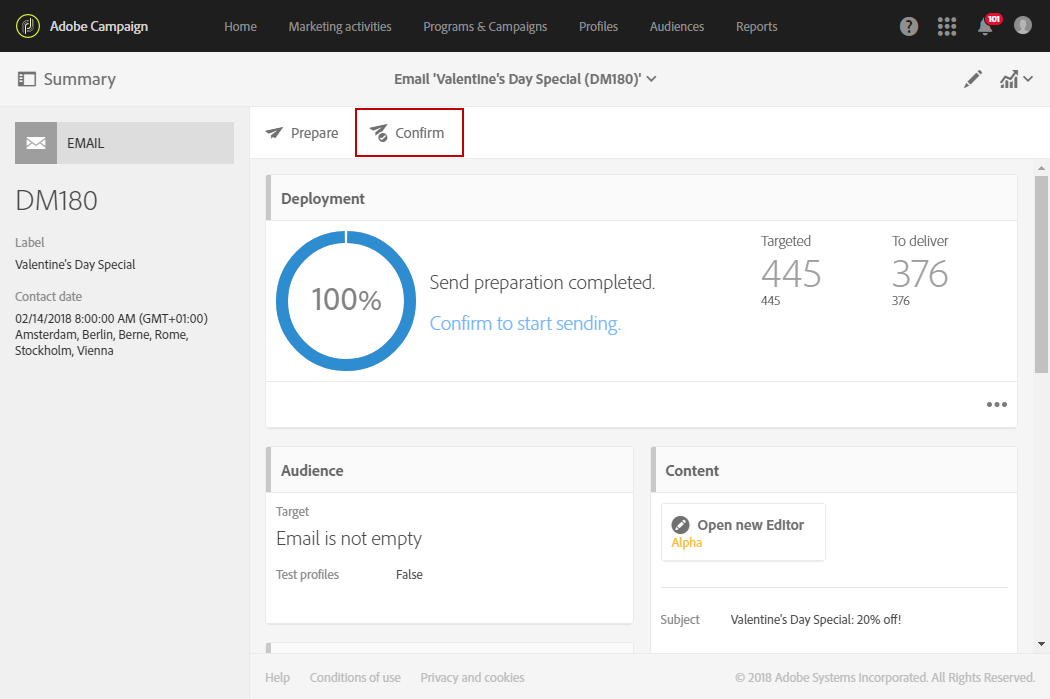Open Privacy and cookies link
Screen dimensions: 1050x699
(x=472, y=678)
